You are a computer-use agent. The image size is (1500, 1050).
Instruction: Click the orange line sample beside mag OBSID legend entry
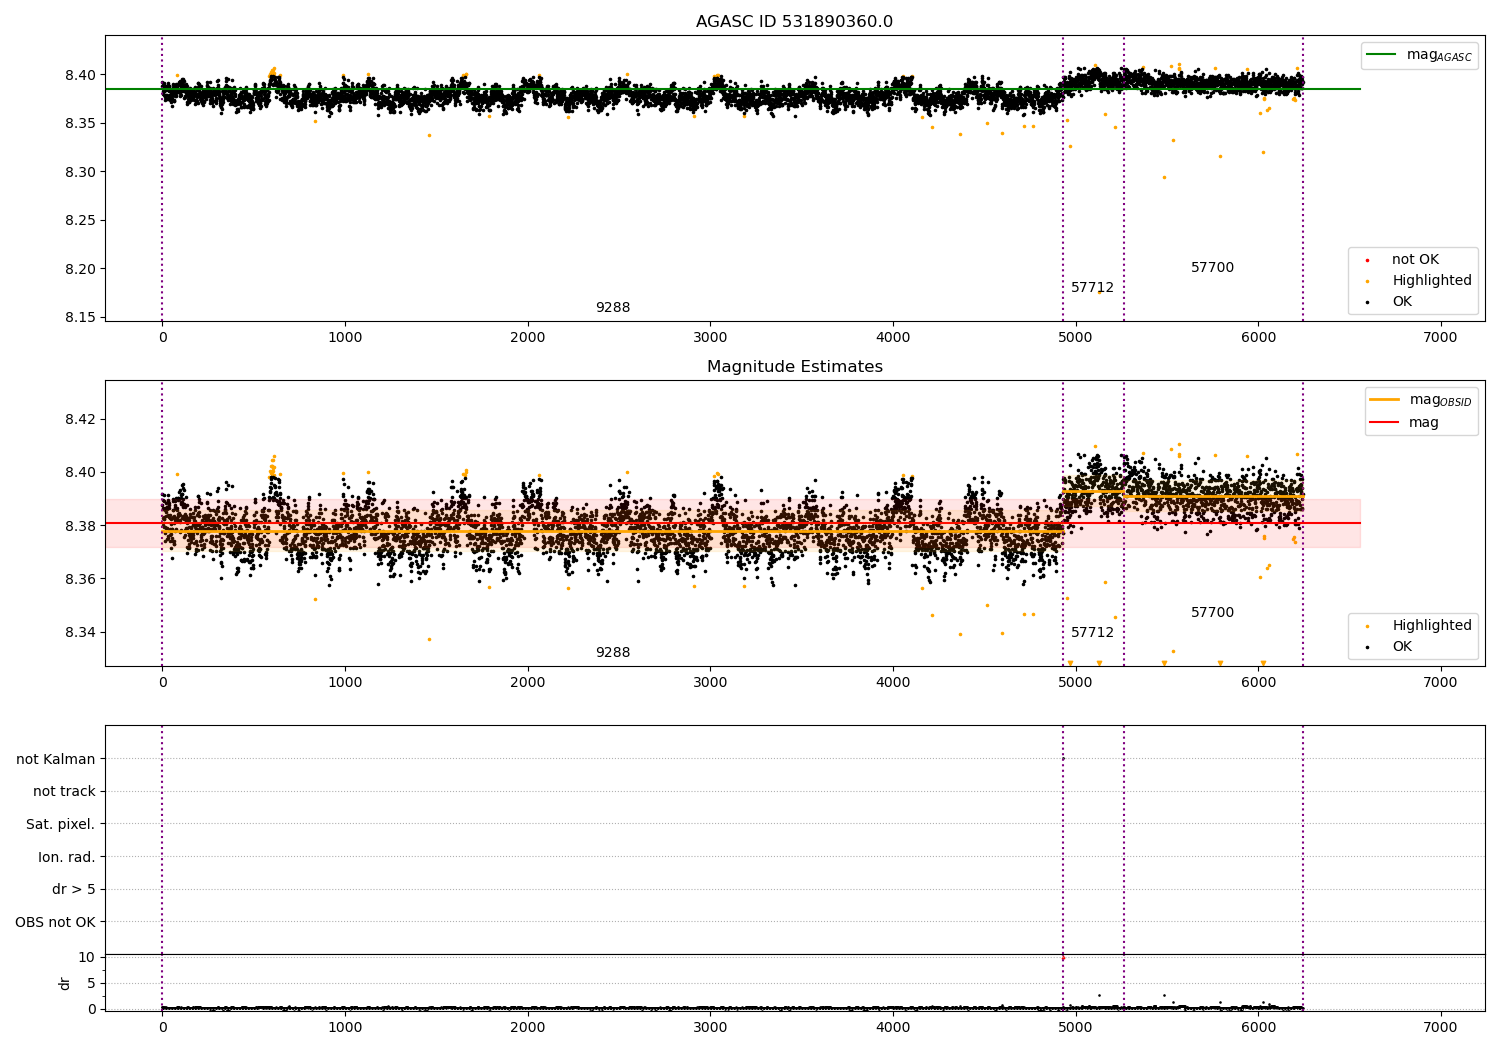(1385, 400)
